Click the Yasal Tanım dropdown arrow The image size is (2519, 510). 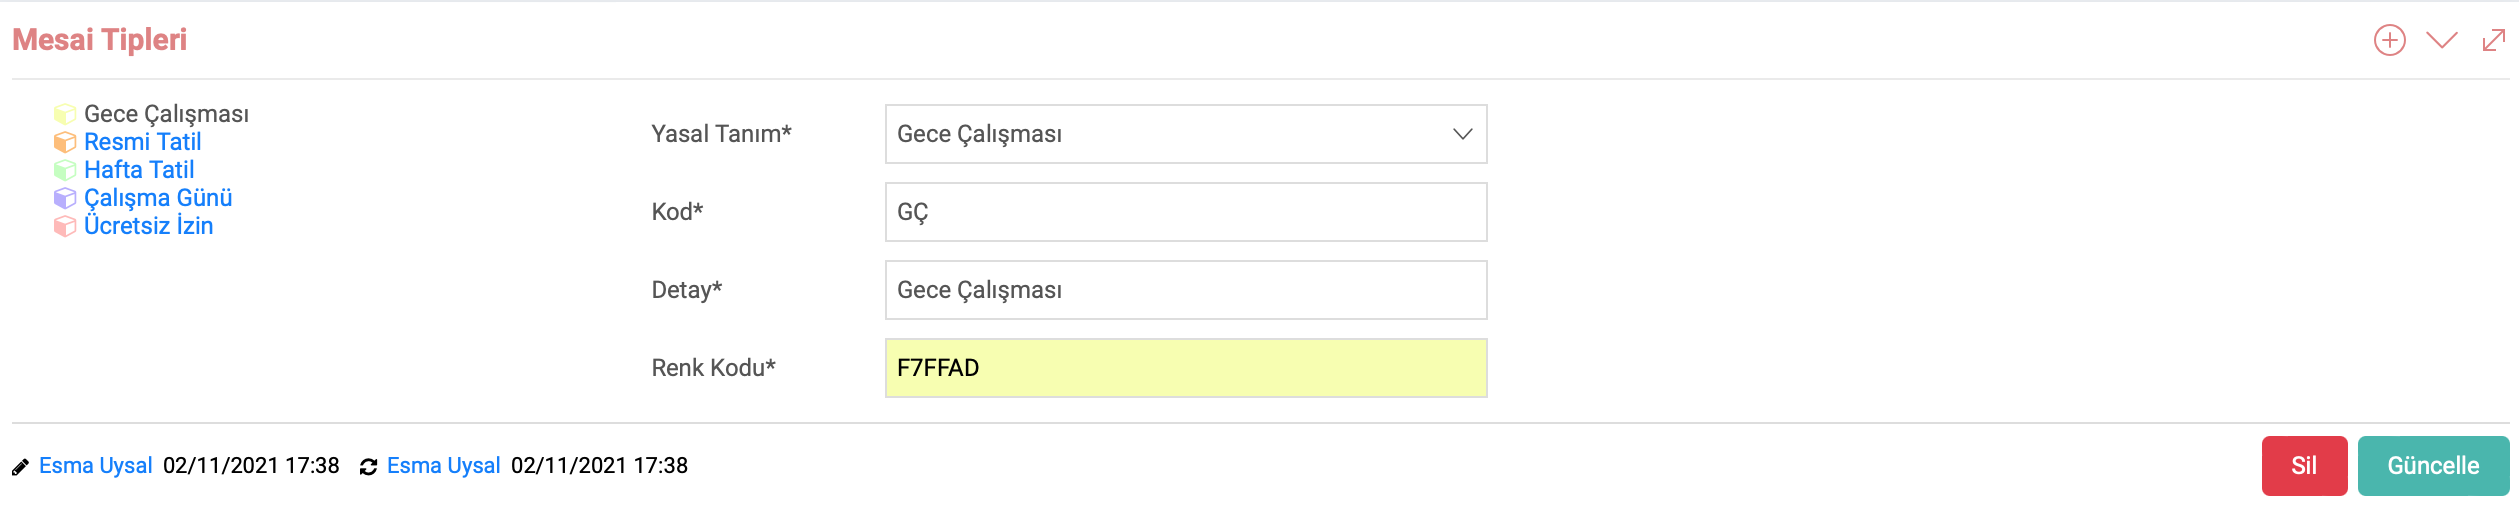pos(1462,134)
